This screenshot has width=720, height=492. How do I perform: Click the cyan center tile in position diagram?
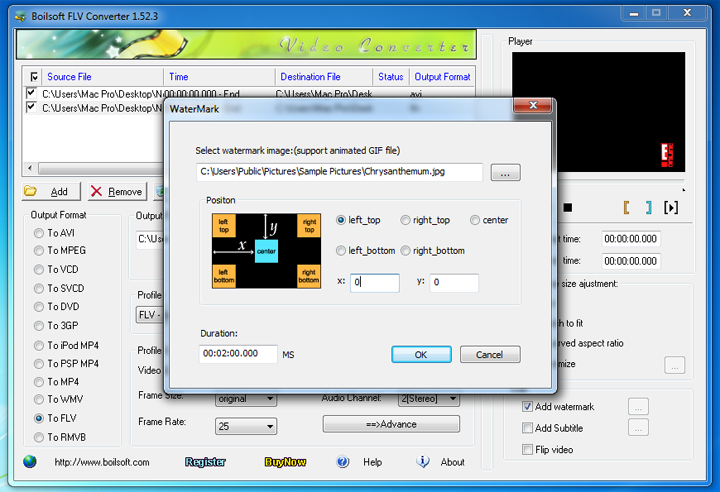point(266,251)
